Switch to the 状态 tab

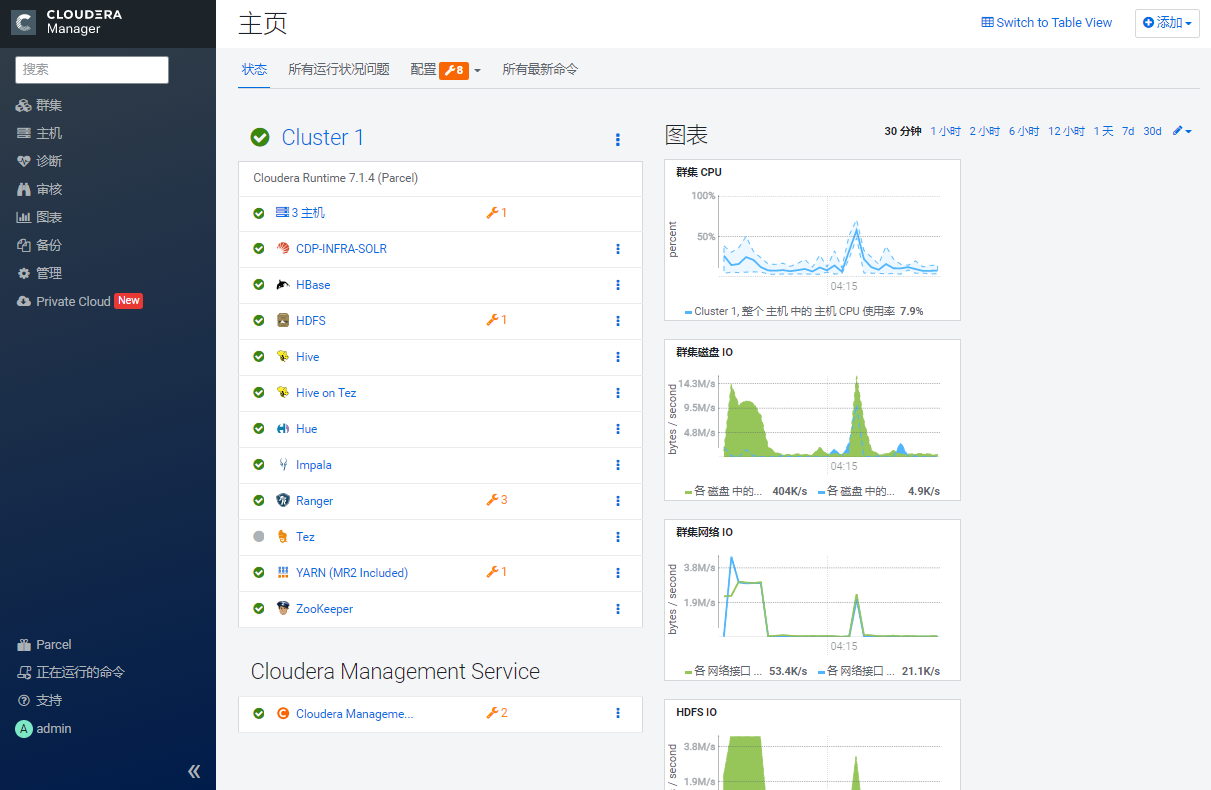coord(254,70)
